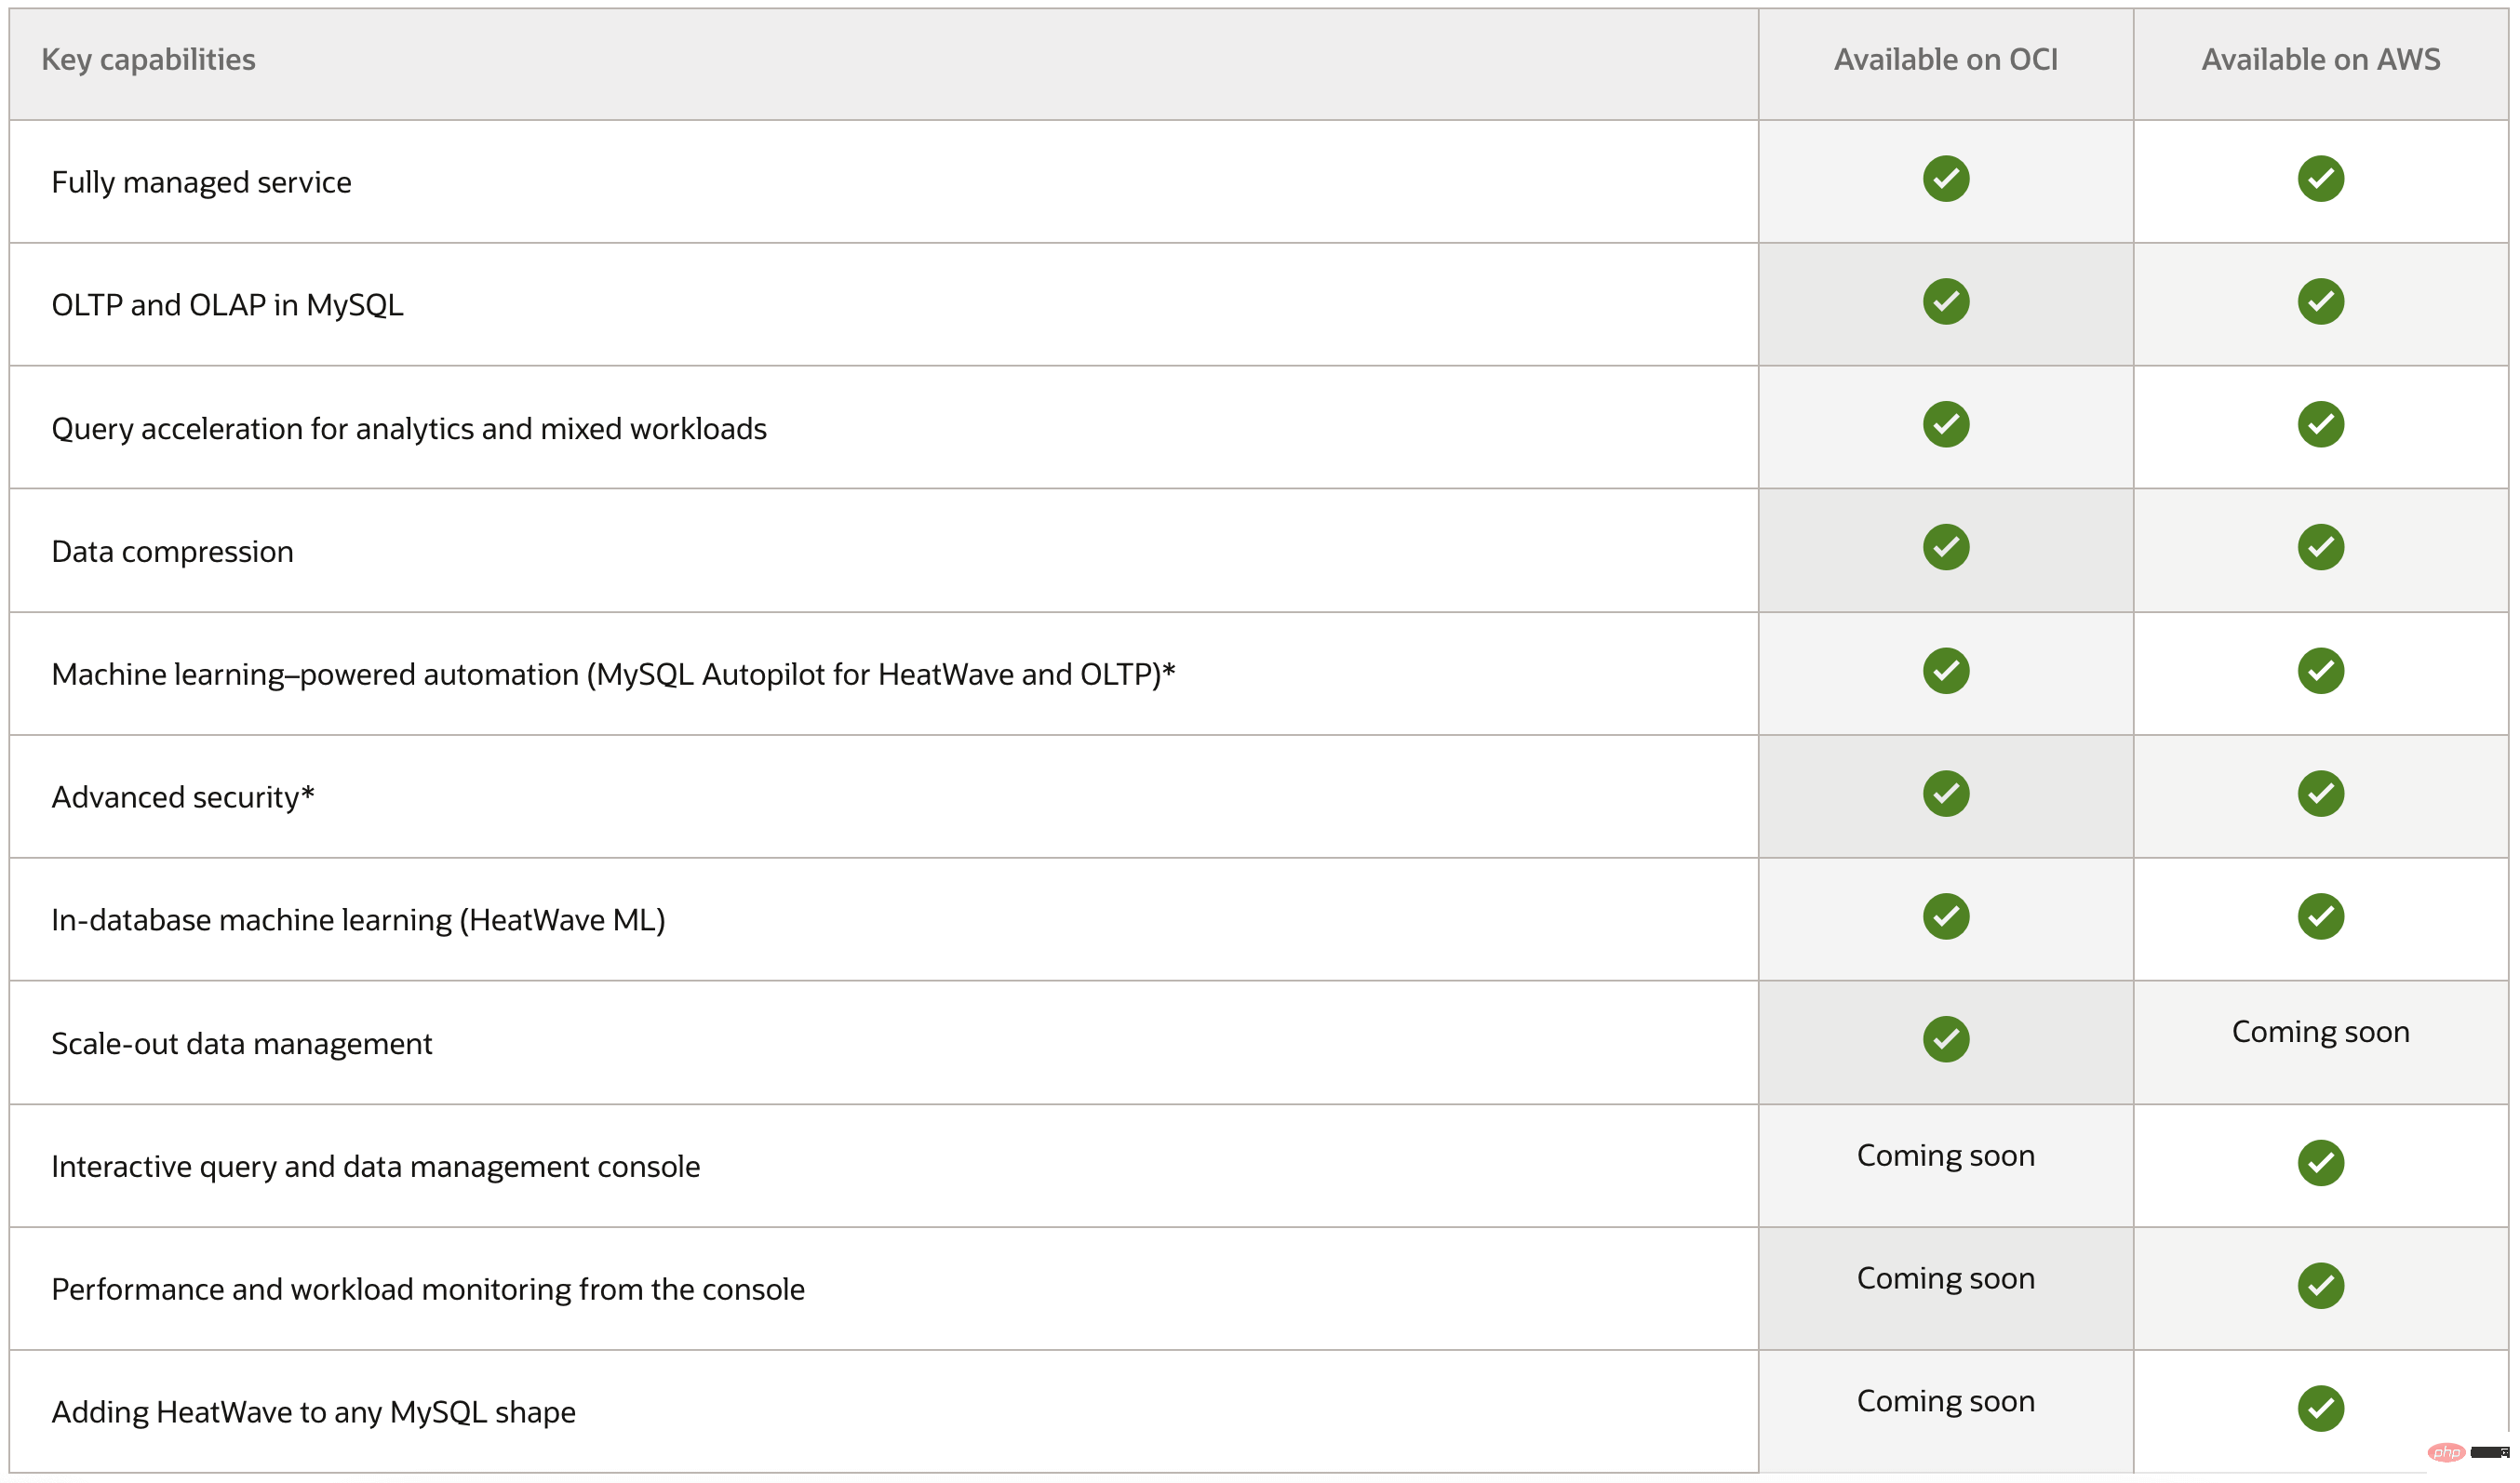Click the AWS checkmark for Interactive query console
Viewport: 2520px width, 1483px height.
[x=2321, y=1163]
